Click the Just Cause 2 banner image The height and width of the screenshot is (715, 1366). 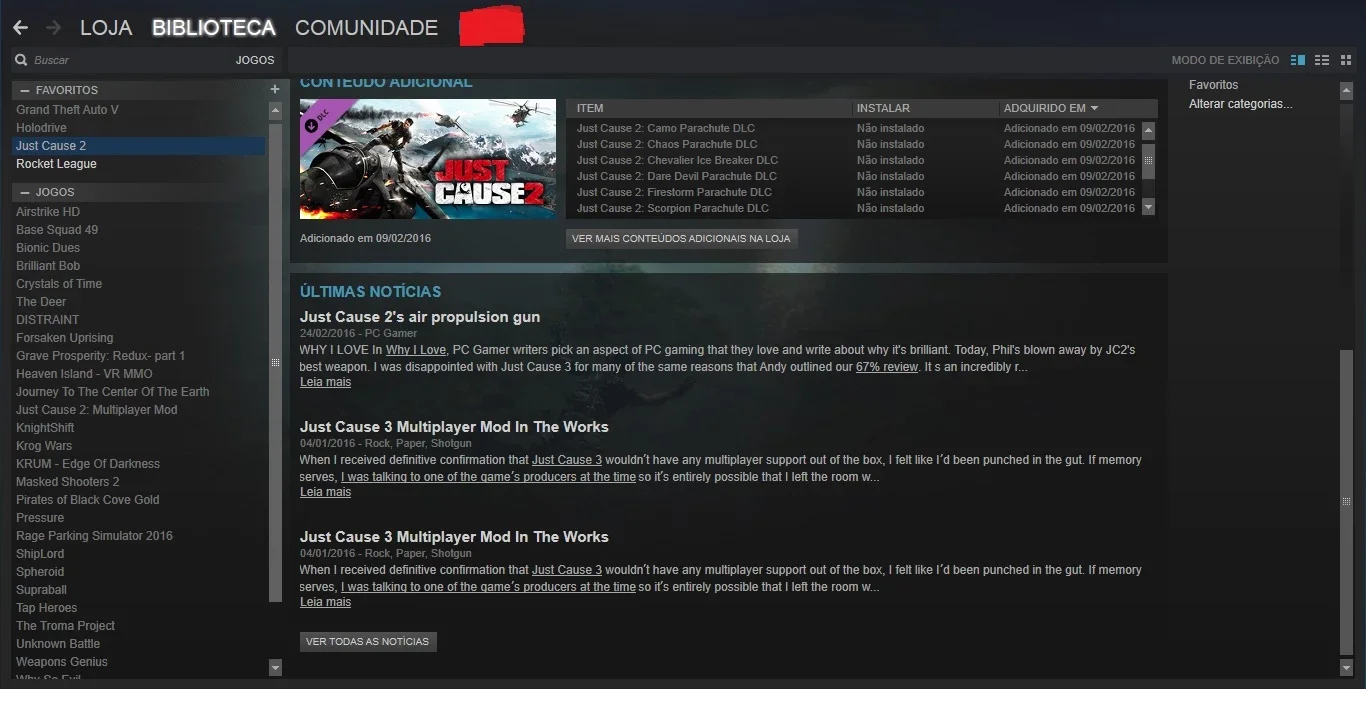click(428, 159)
